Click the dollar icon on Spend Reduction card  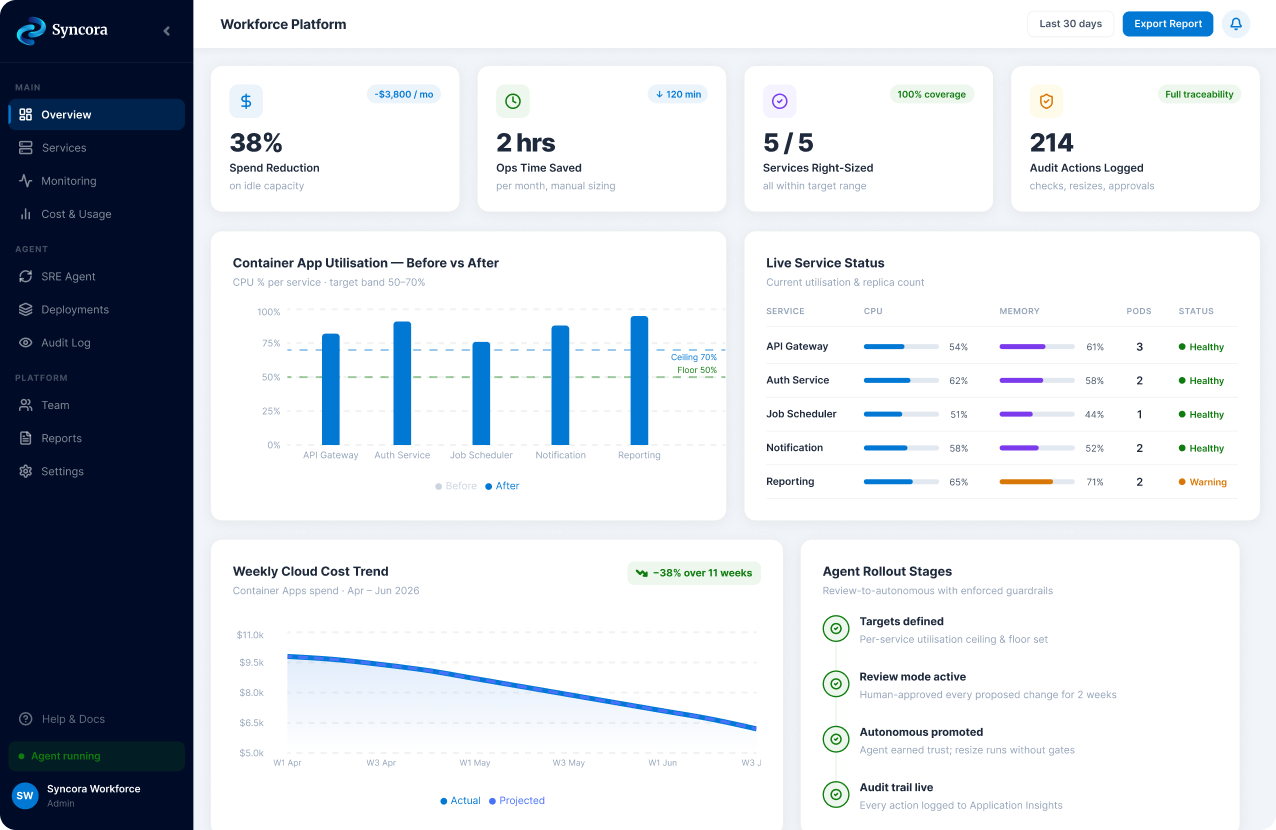coord(246,101)
